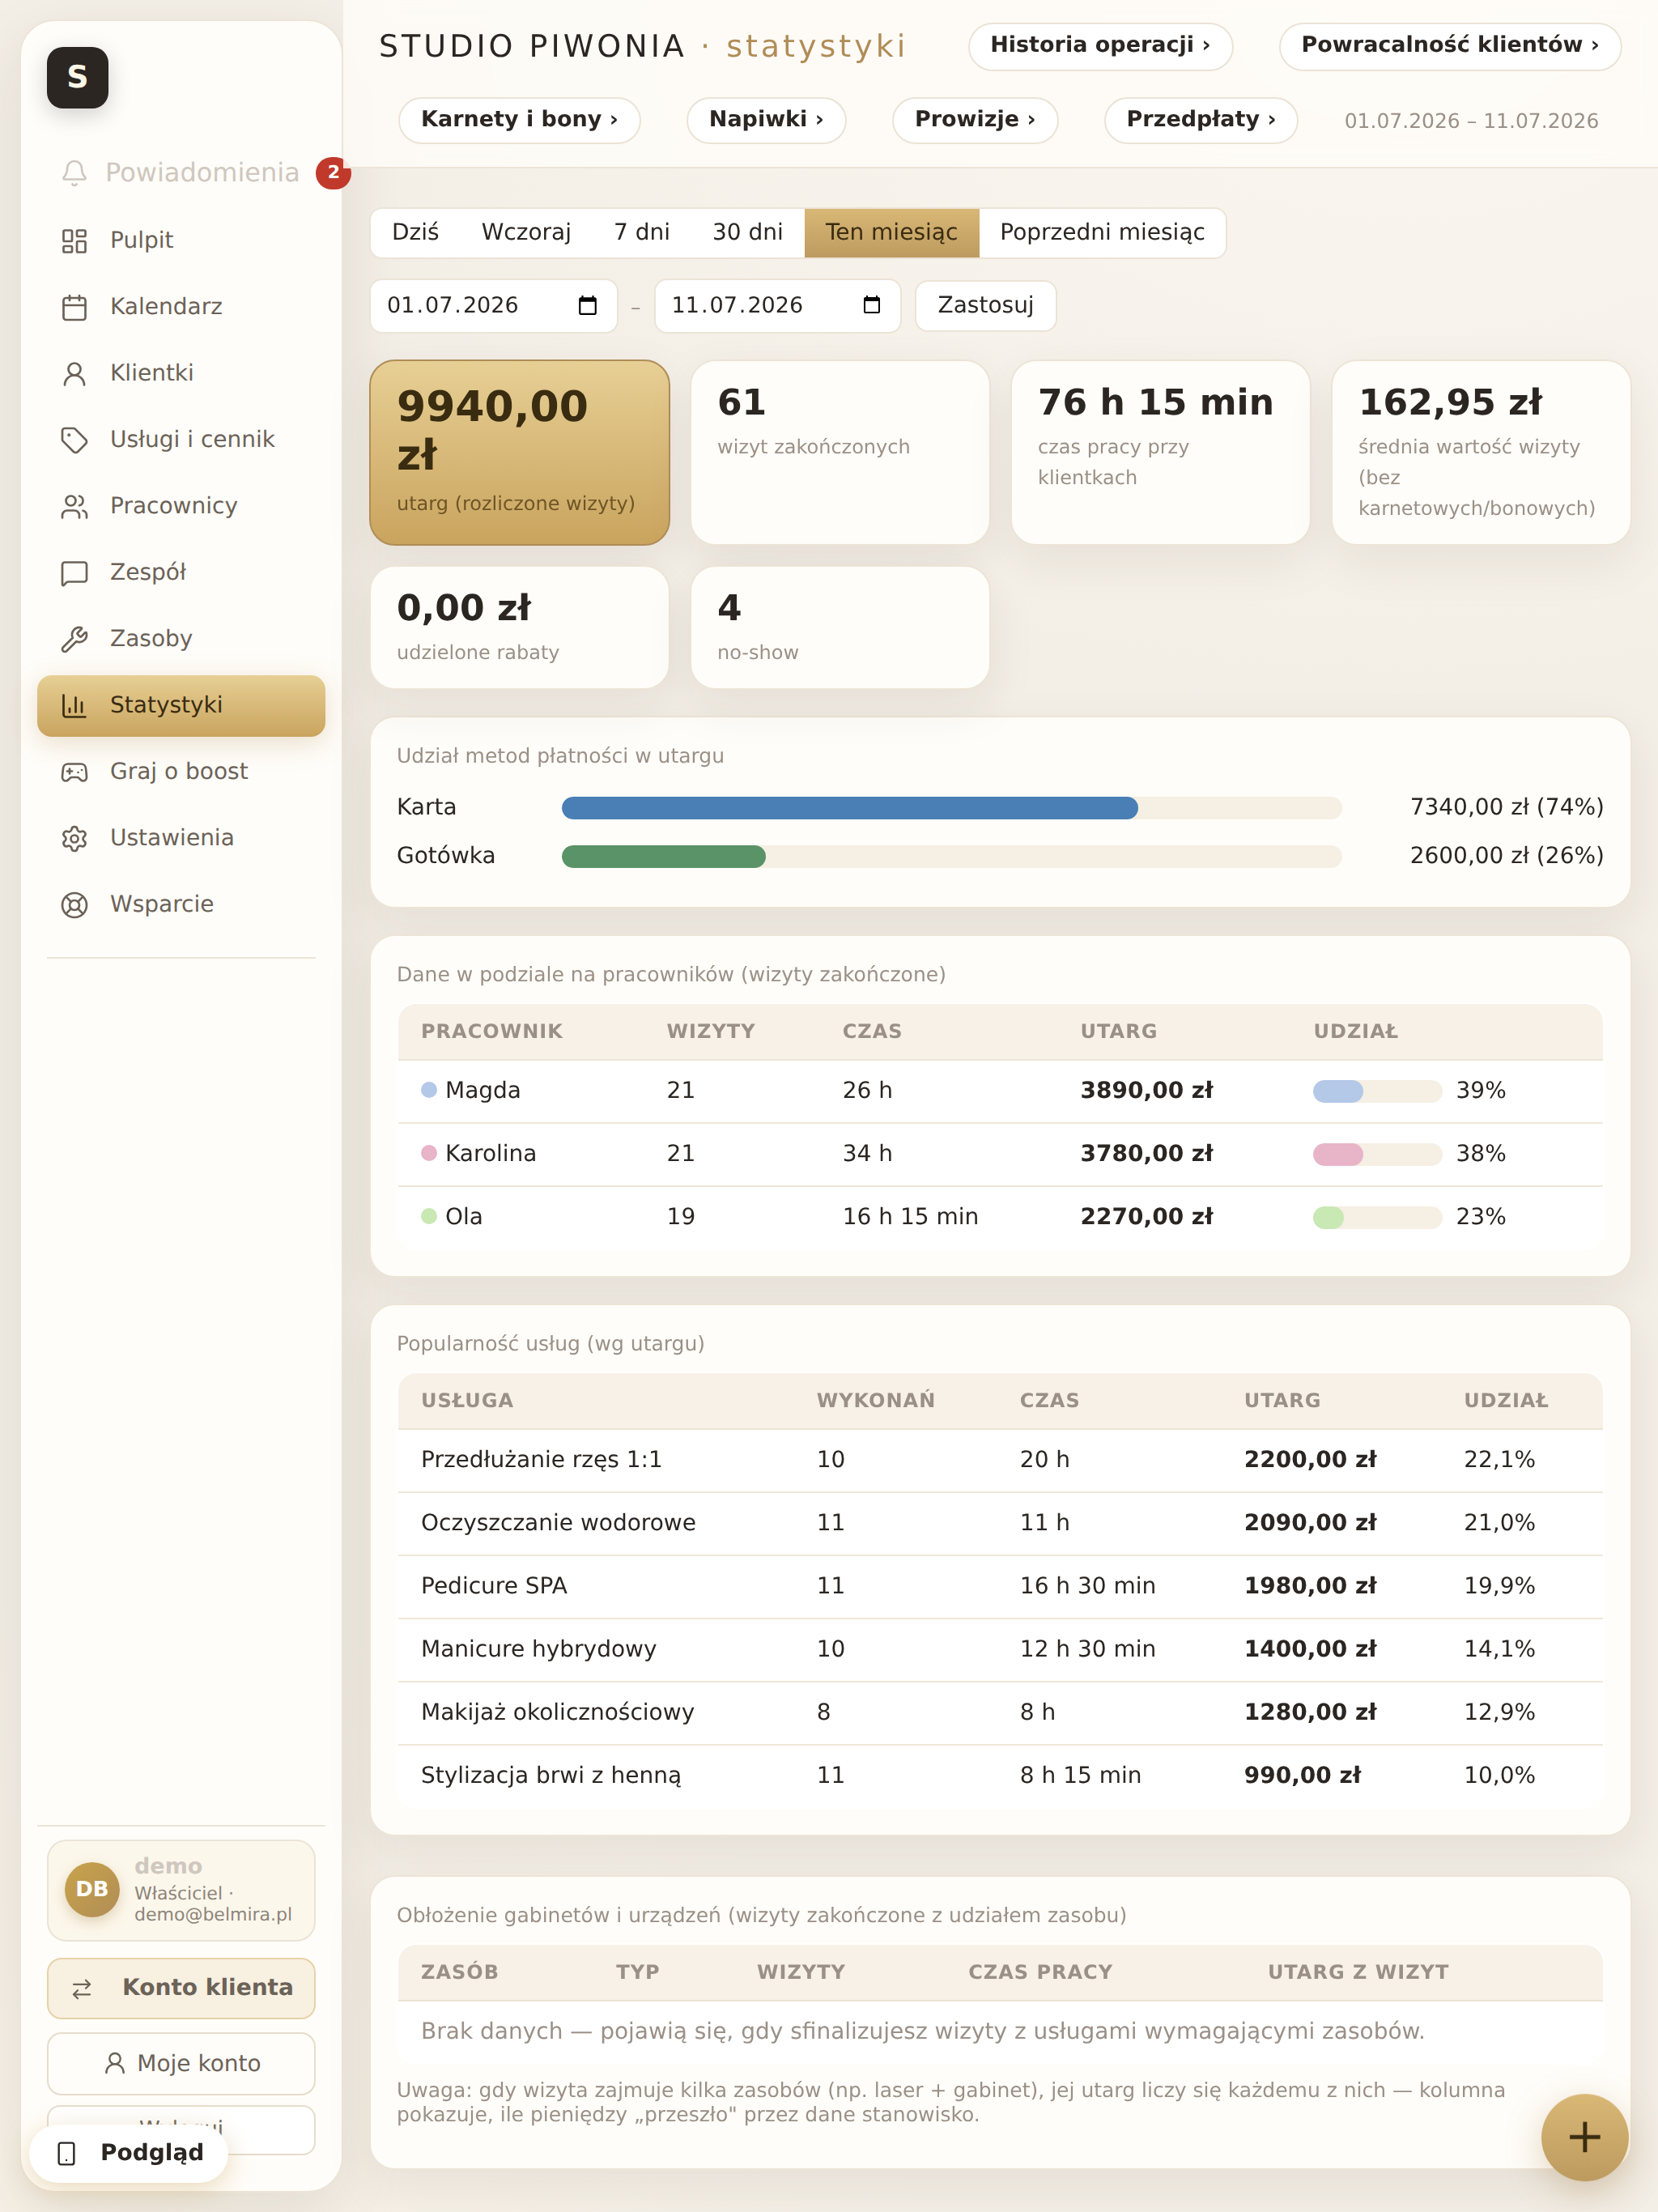Viewport: 1658px width, 2212px height.
Task: Click the Stylizacja brwi z henną row
Action: tap(1000, 1776)
